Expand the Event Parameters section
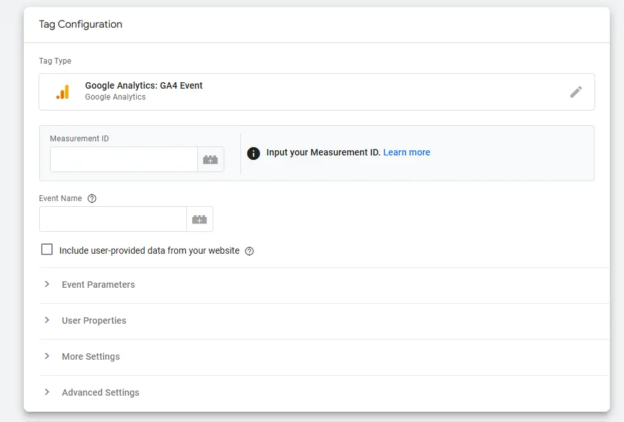Viewport: 624px width, 422px height. pyautogui.click(x=324, y=285)
